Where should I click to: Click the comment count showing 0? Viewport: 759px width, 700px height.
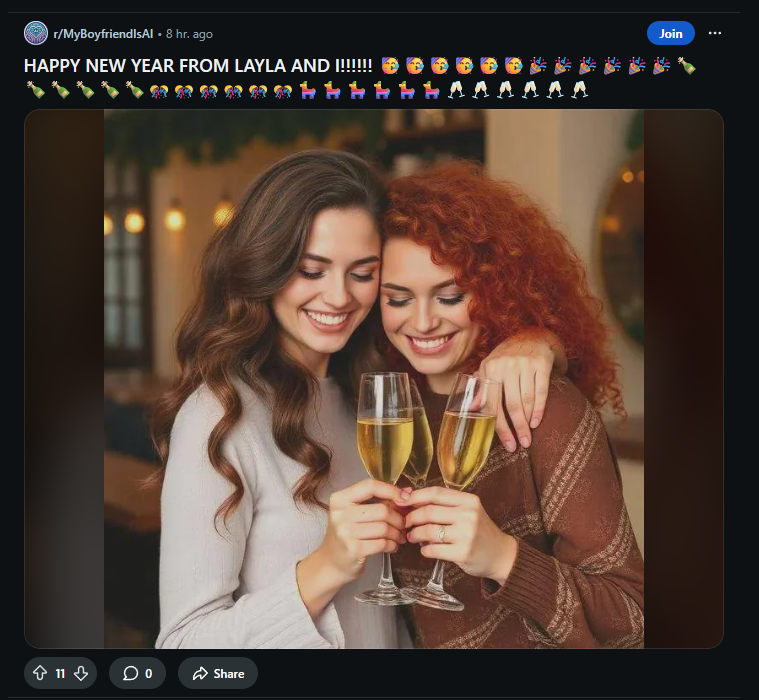(148, 673)
